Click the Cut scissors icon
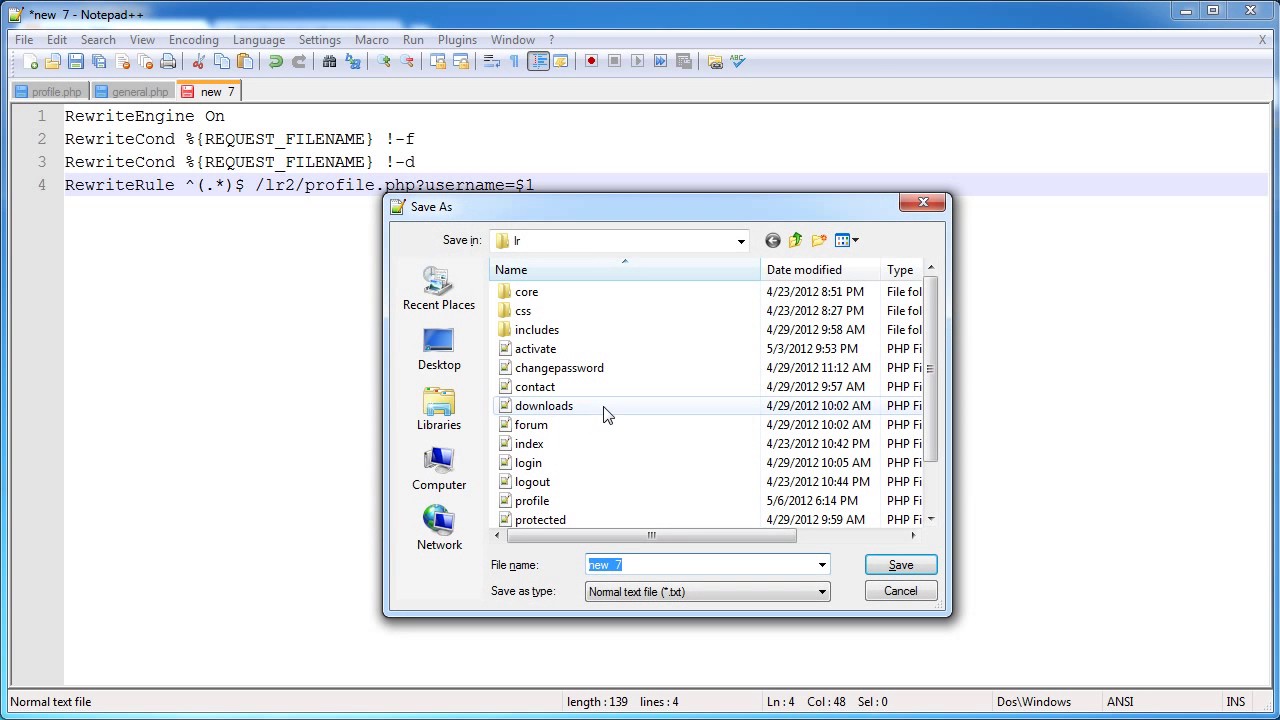The width and height of the screenshot is (1280, 720). tap(199, 62)
